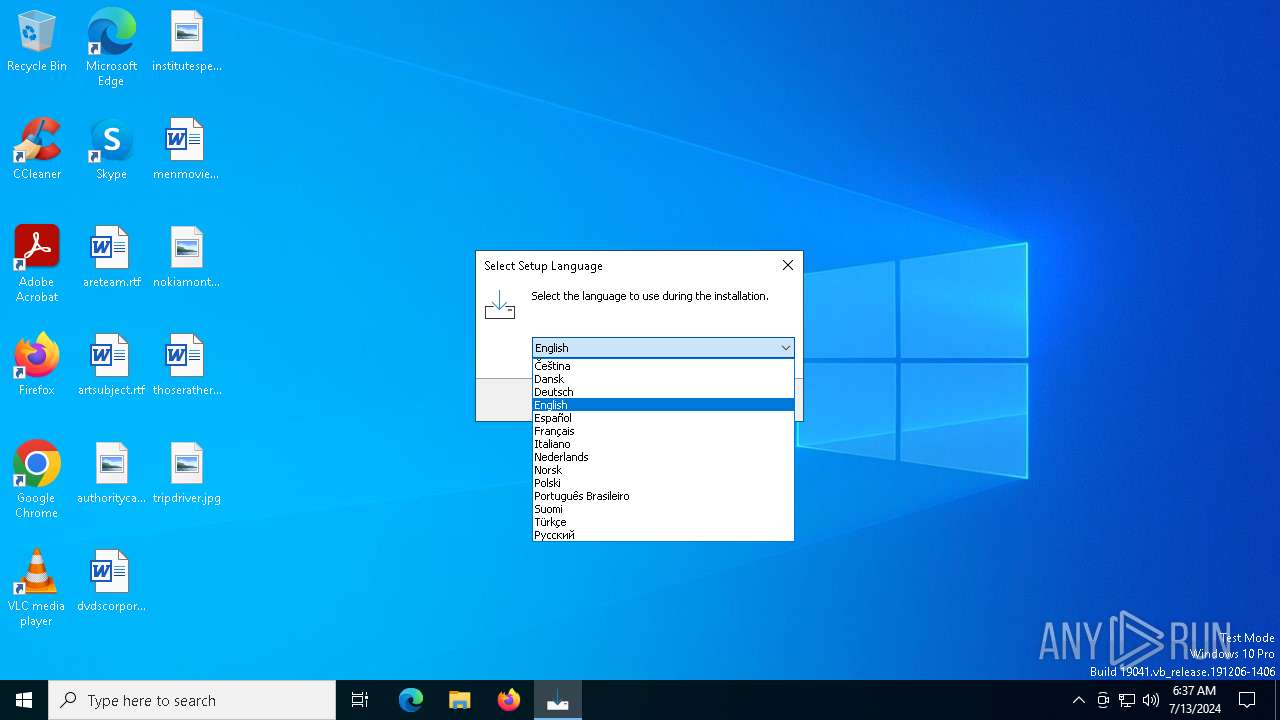
Task: Choose English in the dropdown list
Action: coord(663,405)
